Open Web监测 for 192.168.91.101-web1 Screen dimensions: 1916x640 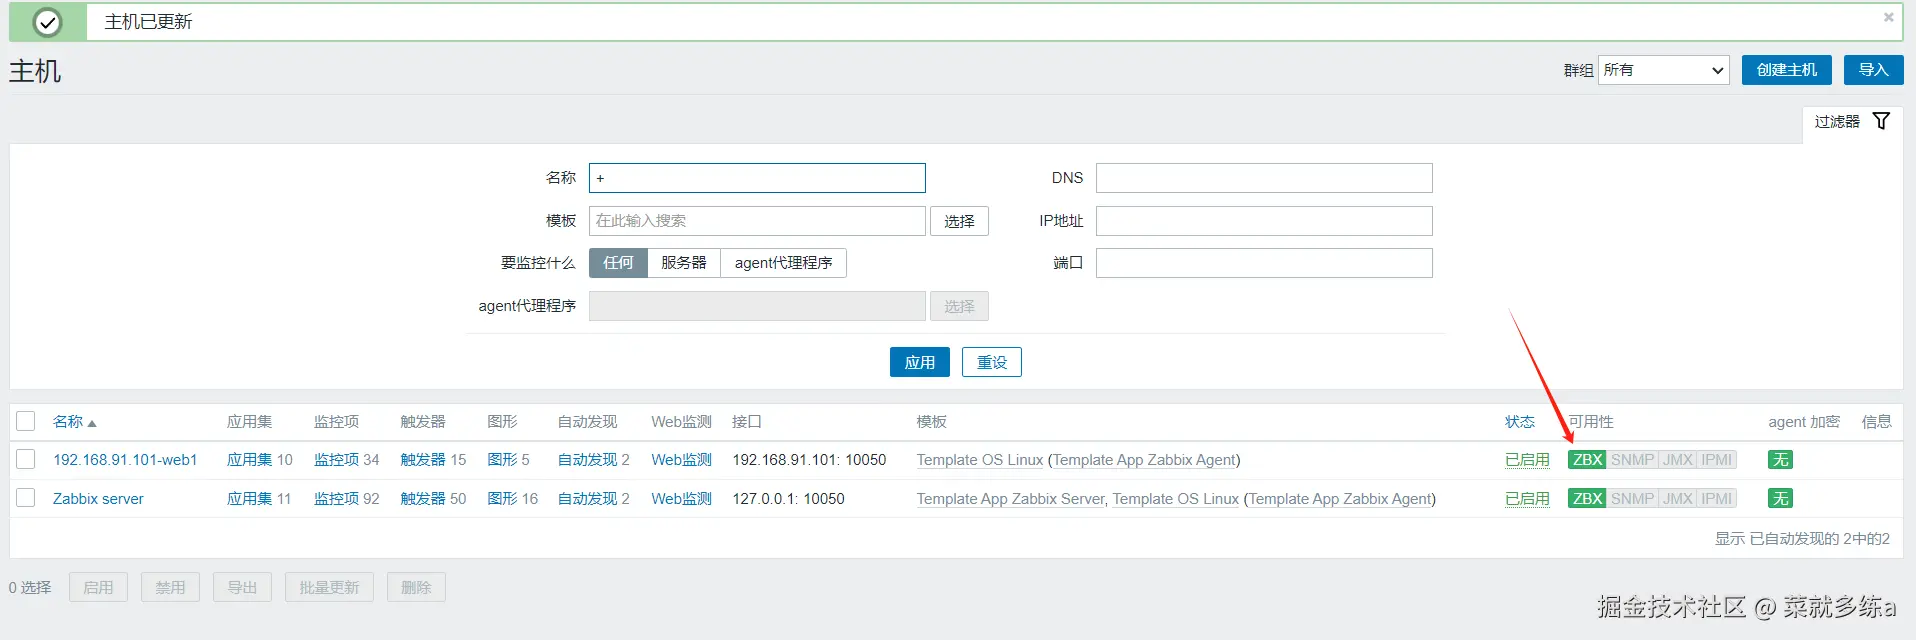pyautogui.click(x=681, y=460)
